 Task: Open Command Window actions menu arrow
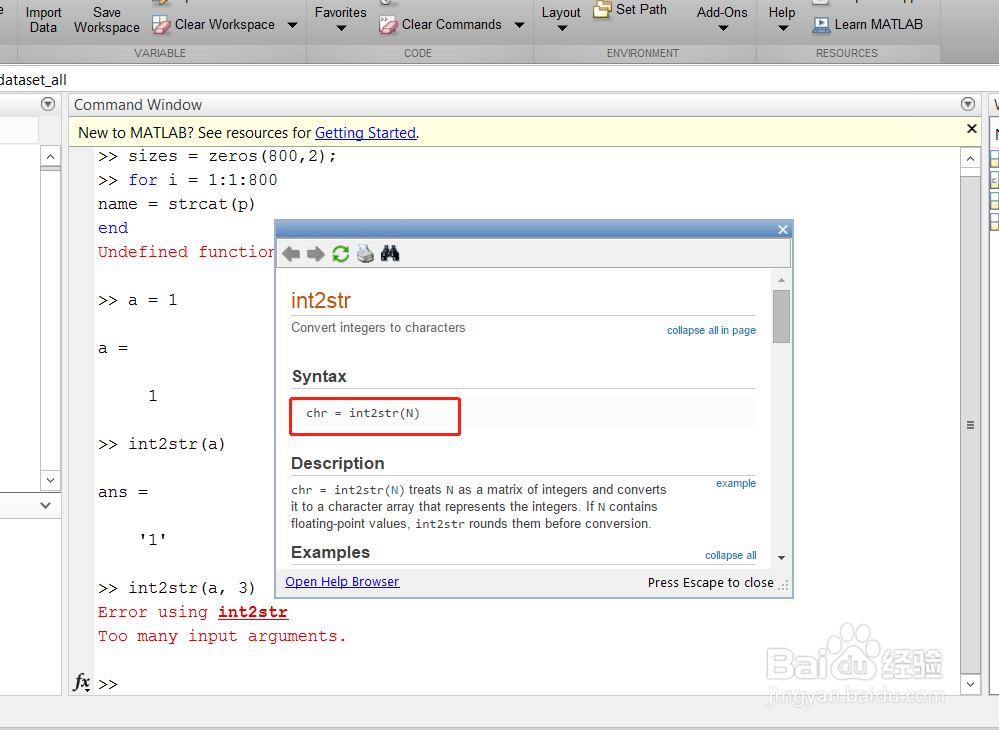click(968, 104)
